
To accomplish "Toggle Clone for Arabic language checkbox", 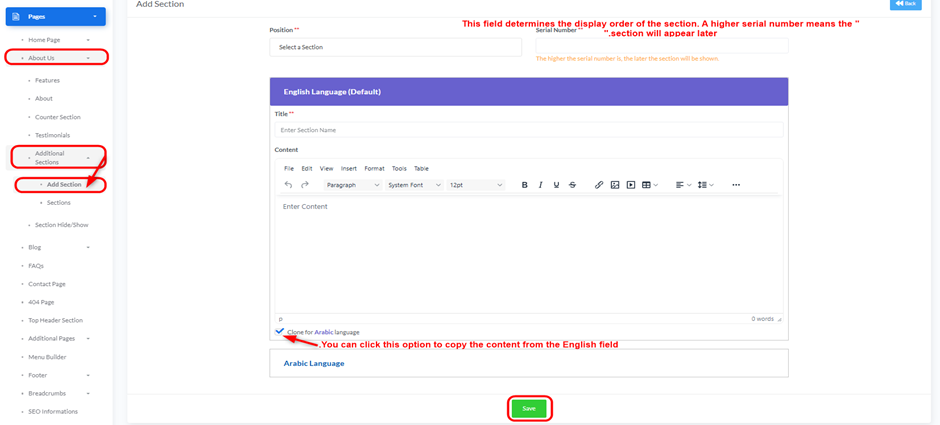I will tap(280, 331).
